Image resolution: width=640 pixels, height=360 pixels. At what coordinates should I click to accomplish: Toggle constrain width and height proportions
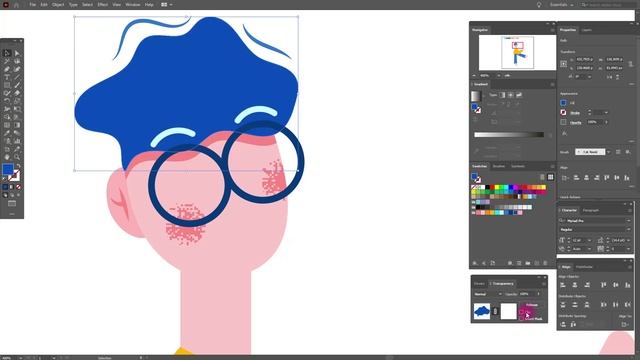pyautogui.click(x=631, y=64)
